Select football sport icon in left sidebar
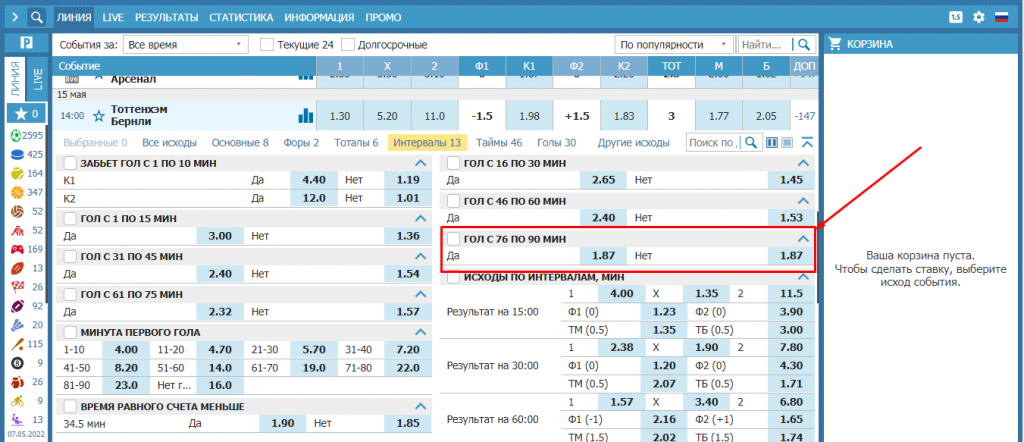Viewport: 1024px width, 442px height. (15, 135)
